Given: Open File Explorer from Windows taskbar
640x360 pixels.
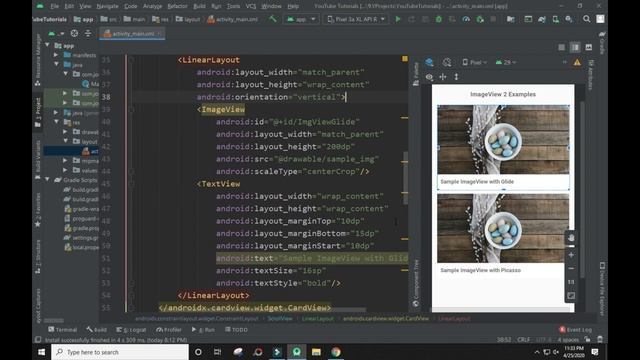Looking at the screenshot, I should [316, 352].
